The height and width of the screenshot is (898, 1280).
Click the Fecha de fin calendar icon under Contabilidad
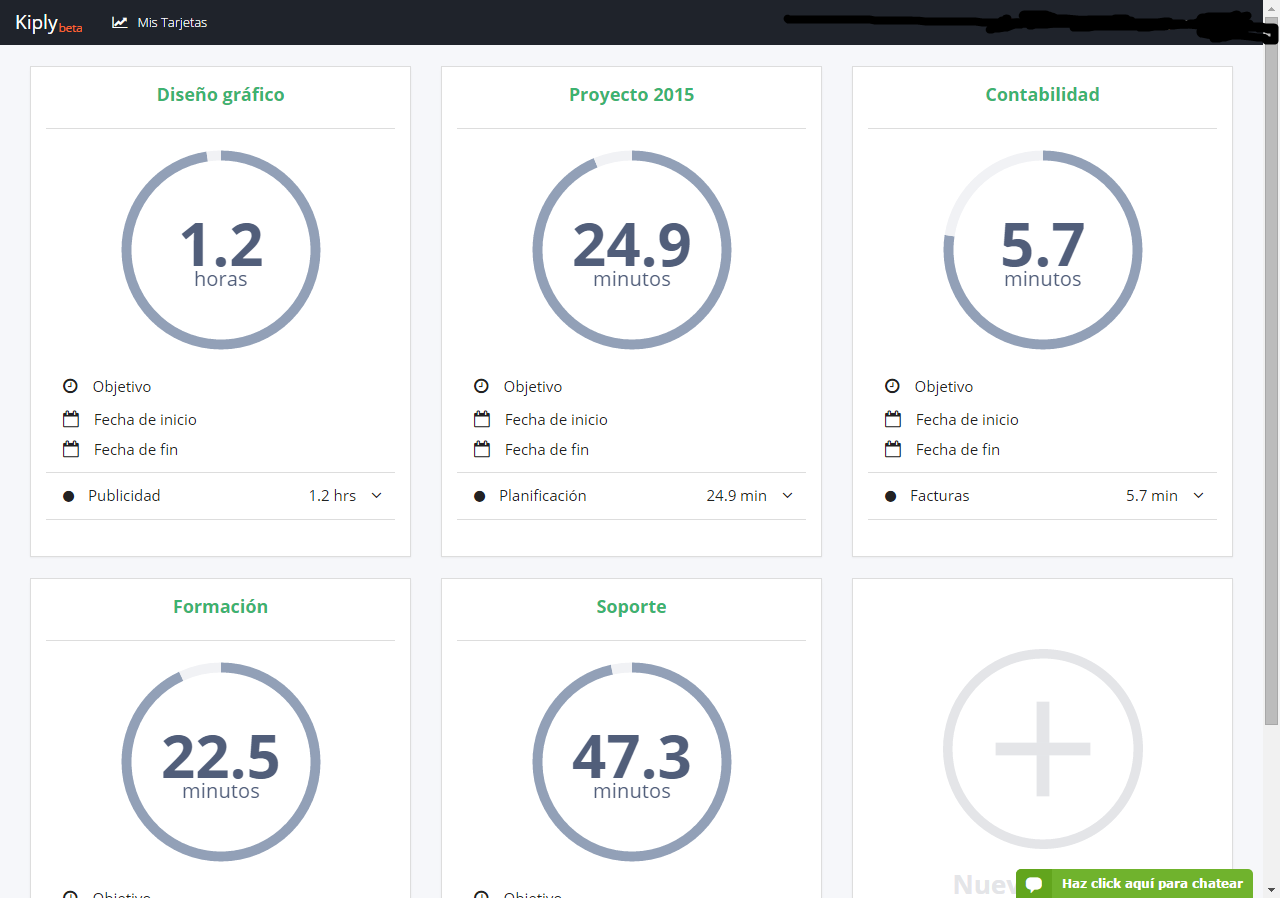(x=892, y=449)
